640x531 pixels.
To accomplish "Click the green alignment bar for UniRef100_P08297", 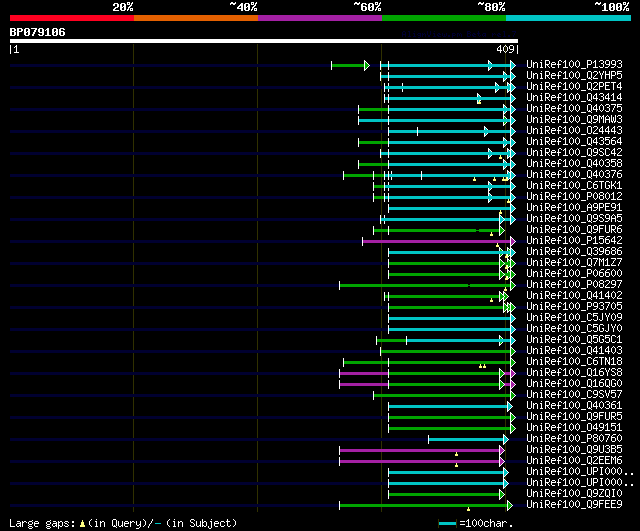I will click(x=425, y=286).
